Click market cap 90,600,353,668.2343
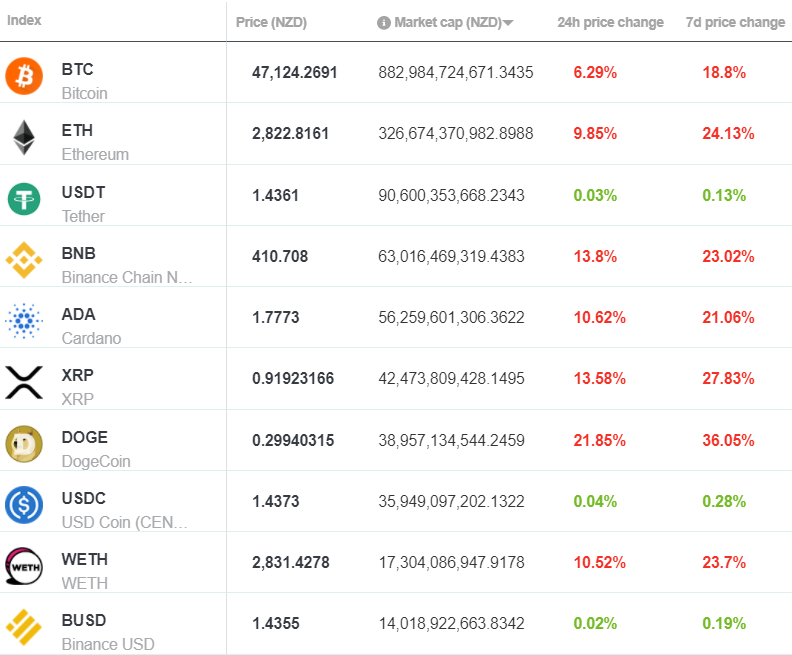The height and width of the screenshot is (655, 792). pos(452,195)
